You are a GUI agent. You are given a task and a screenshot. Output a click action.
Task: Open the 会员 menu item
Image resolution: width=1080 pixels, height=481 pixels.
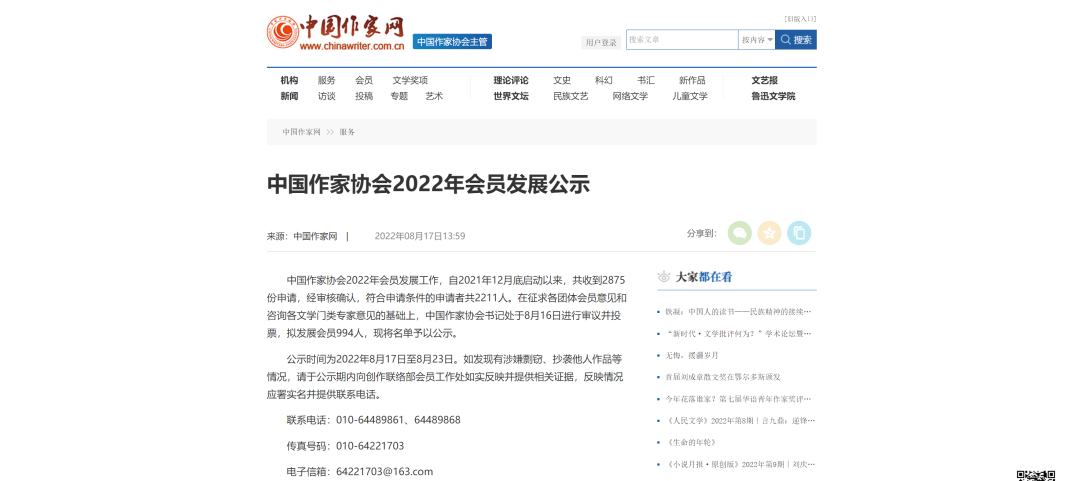pyautogui.click(x=364, y=80)
